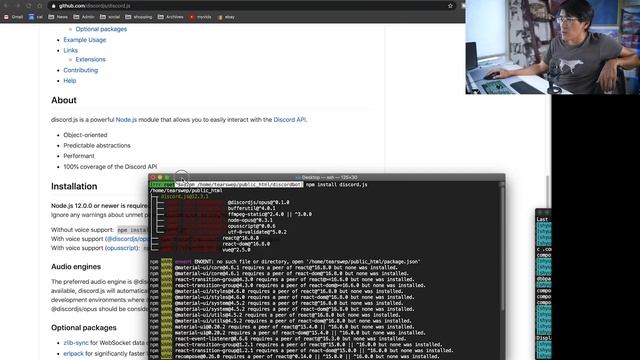Open the Extensions contents link
The height and width of the screenshot is (360, 640).
[90, 59]
